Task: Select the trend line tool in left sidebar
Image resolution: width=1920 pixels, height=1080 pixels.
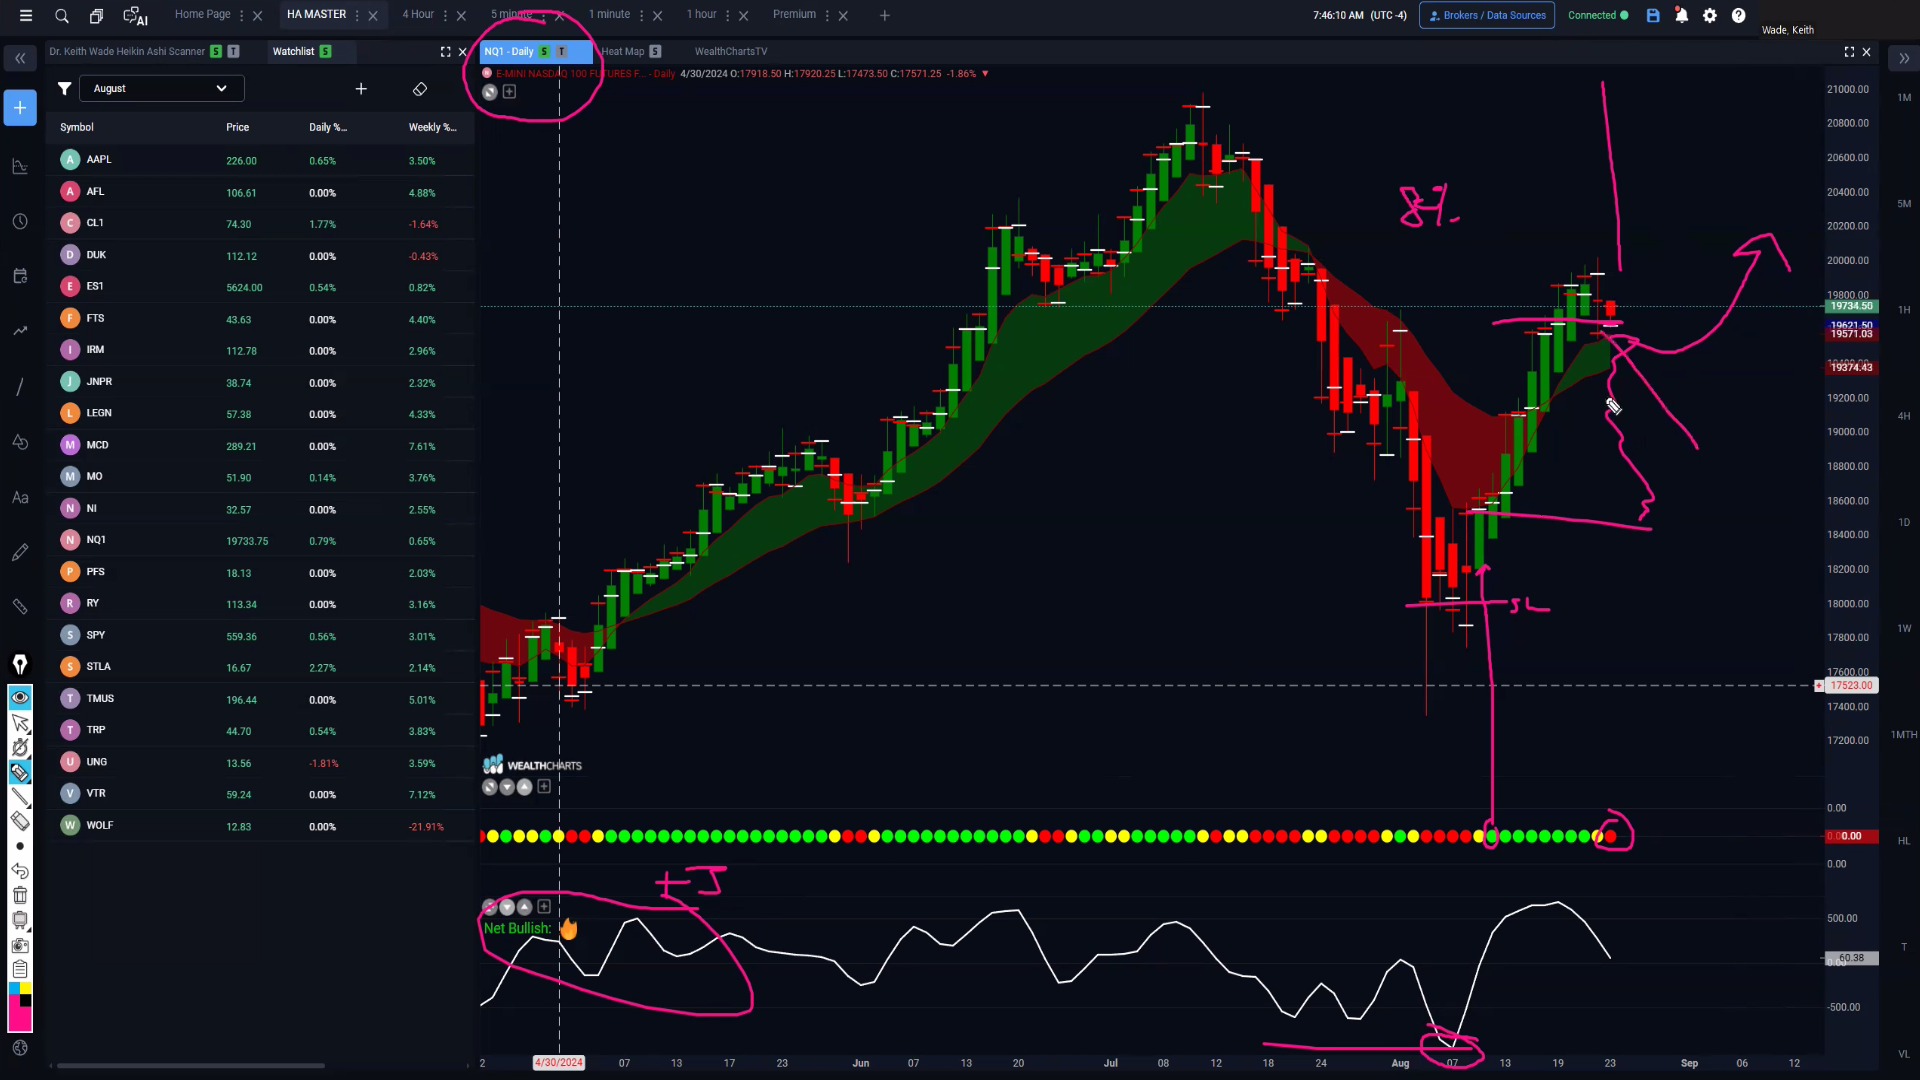Action: (x=20, y=386)
